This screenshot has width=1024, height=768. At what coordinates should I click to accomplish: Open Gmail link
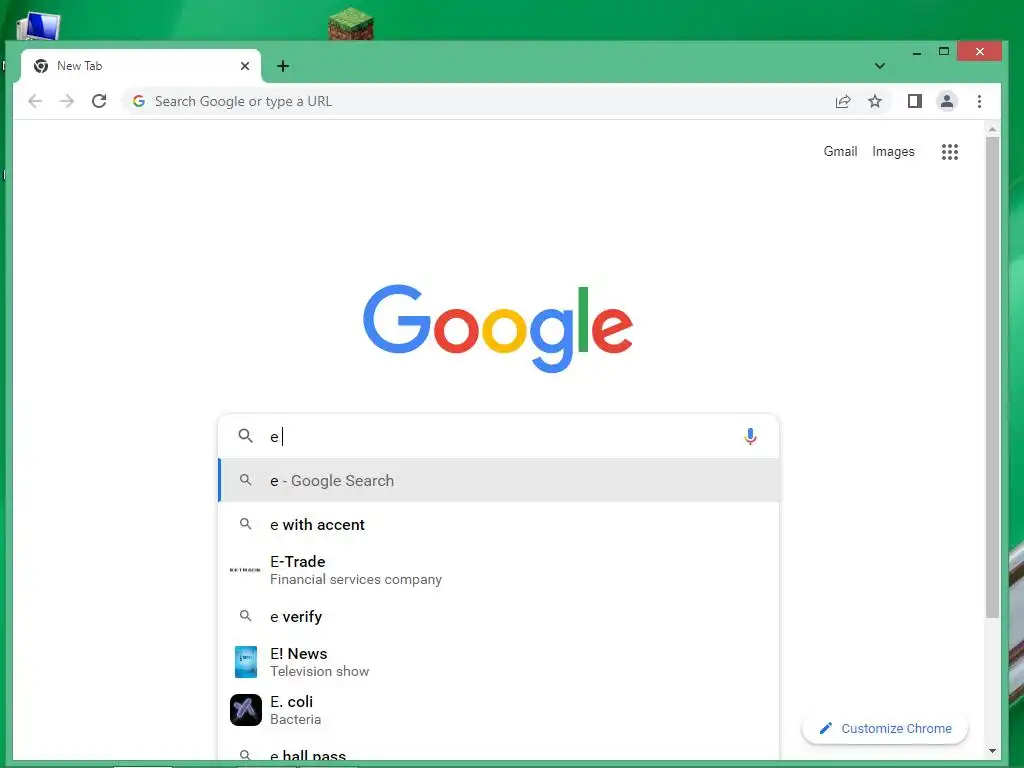pos(840,152)
